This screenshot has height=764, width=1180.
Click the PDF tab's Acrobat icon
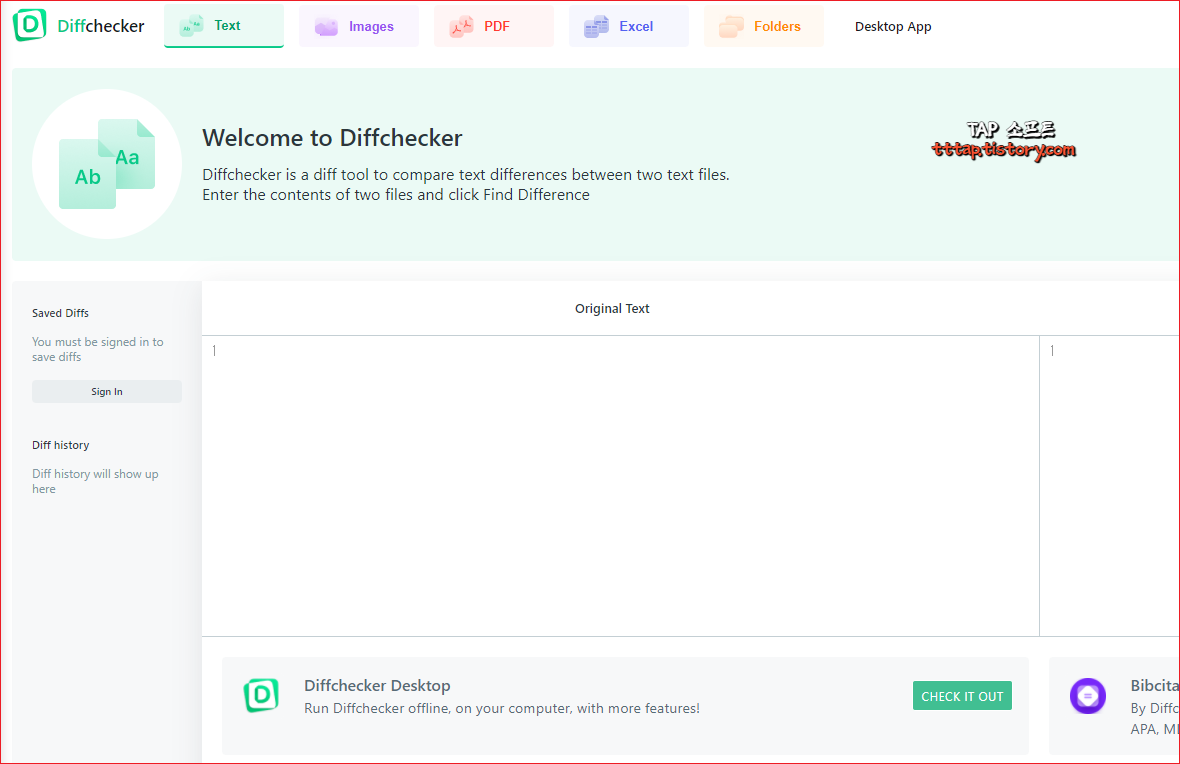[x=461, y=26]
